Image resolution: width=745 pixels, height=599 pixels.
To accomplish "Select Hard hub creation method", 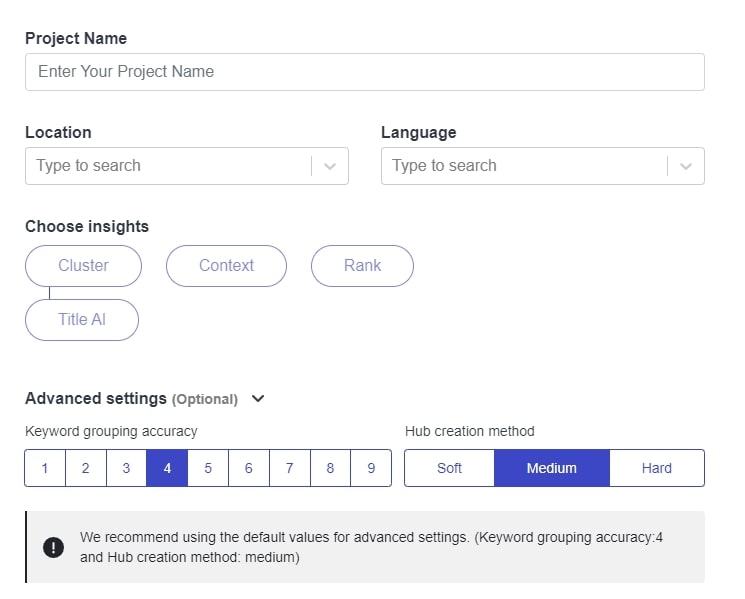I will tap(657, 468).
